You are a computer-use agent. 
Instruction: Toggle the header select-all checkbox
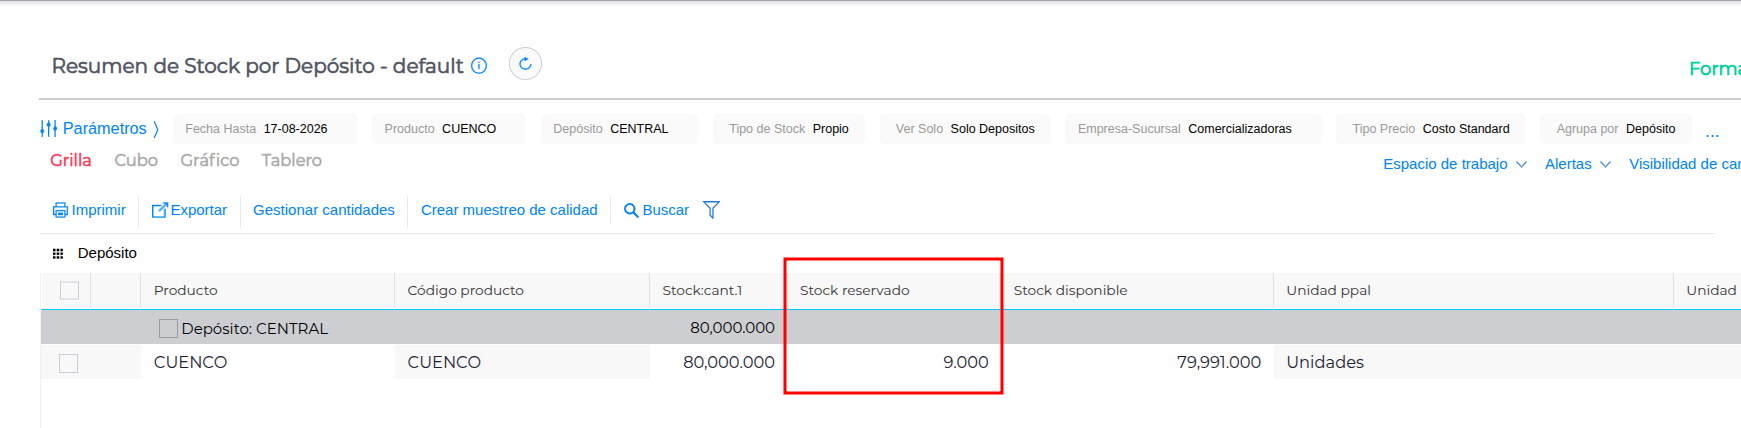tap(69, 290)
